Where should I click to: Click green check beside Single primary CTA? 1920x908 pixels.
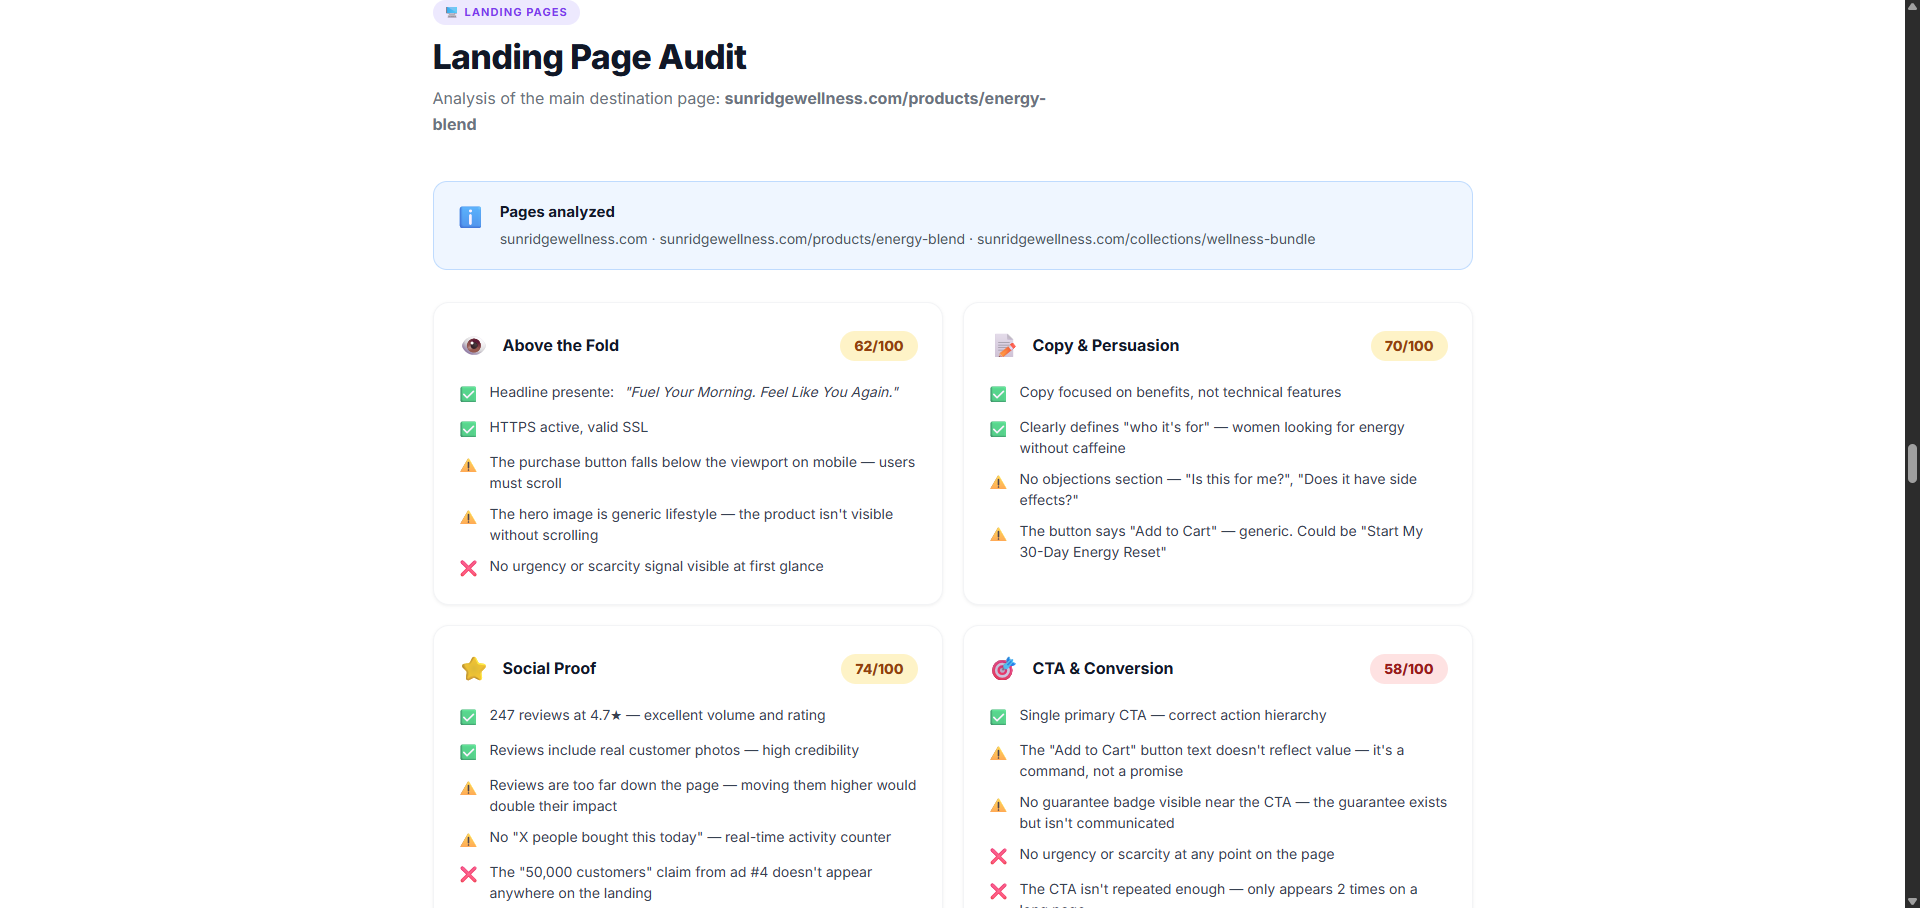coord(998,717)
